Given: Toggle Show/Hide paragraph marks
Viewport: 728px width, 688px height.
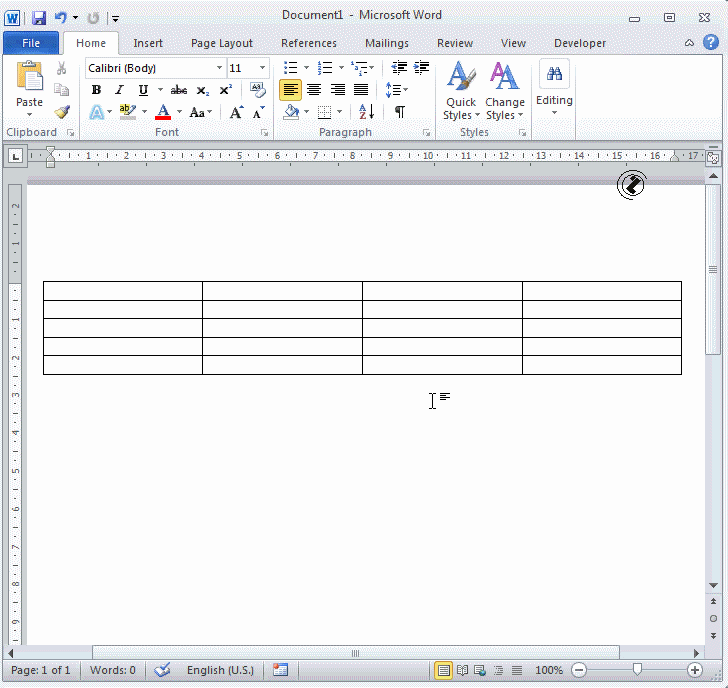Looking at the screenshot, I should point(399,112).
